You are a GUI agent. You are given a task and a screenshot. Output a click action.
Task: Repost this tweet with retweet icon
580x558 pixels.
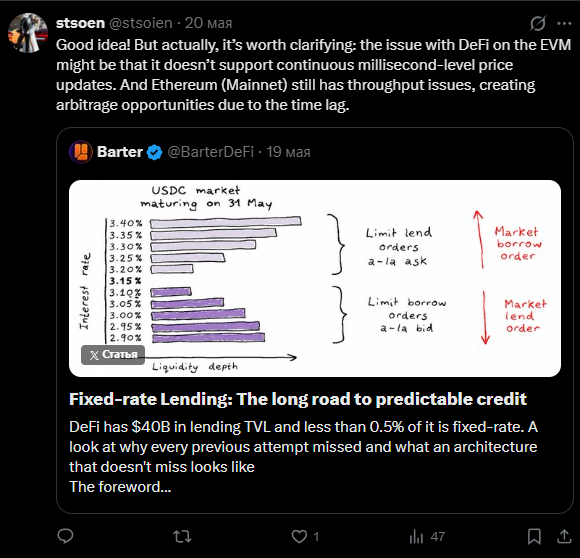pos(182,536)
